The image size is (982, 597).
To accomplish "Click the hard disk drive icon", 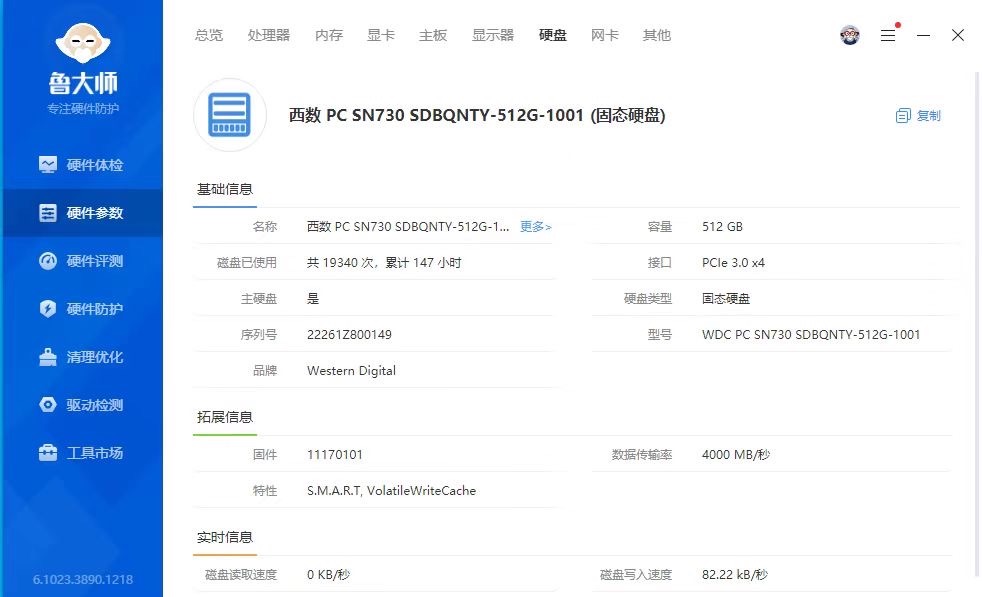I will coord(230,115).
